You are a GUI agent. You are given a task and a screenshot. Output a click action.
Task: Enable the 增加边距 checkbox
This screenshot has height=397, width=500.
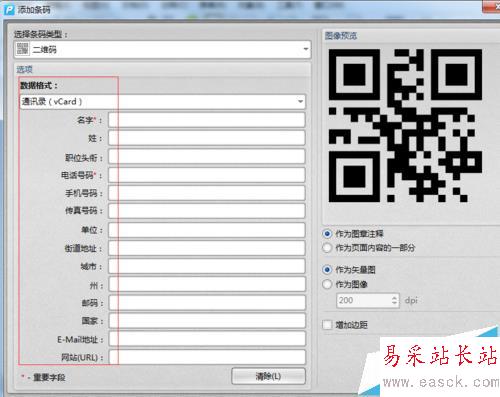327,324
